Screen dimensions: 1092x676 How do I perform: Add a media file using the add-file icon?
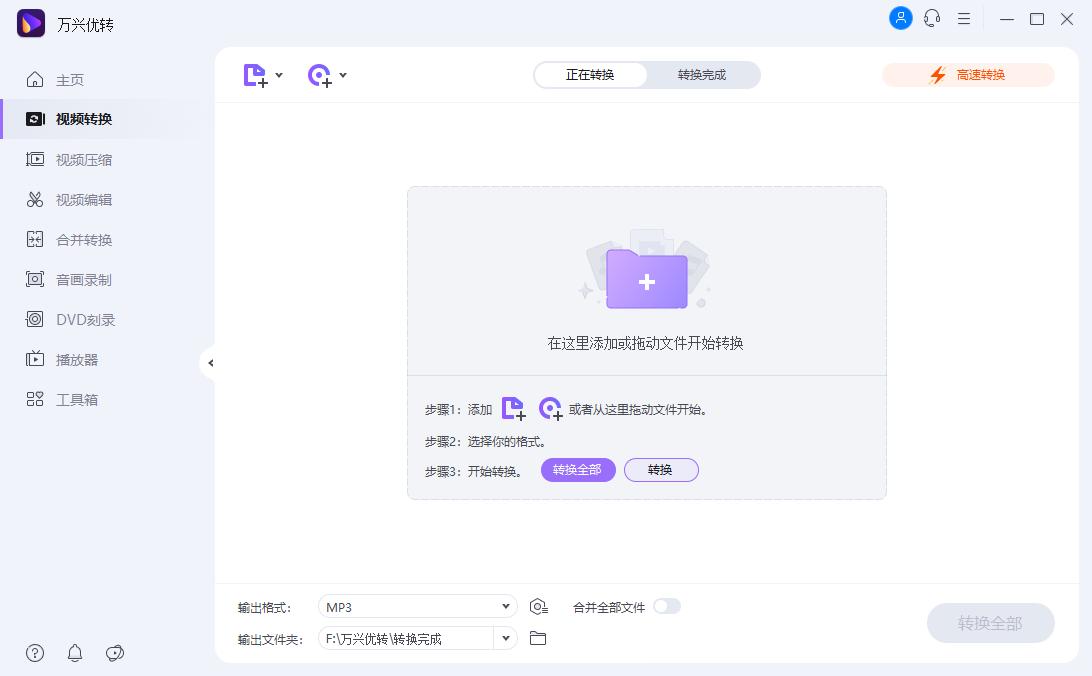coord(254,75)
